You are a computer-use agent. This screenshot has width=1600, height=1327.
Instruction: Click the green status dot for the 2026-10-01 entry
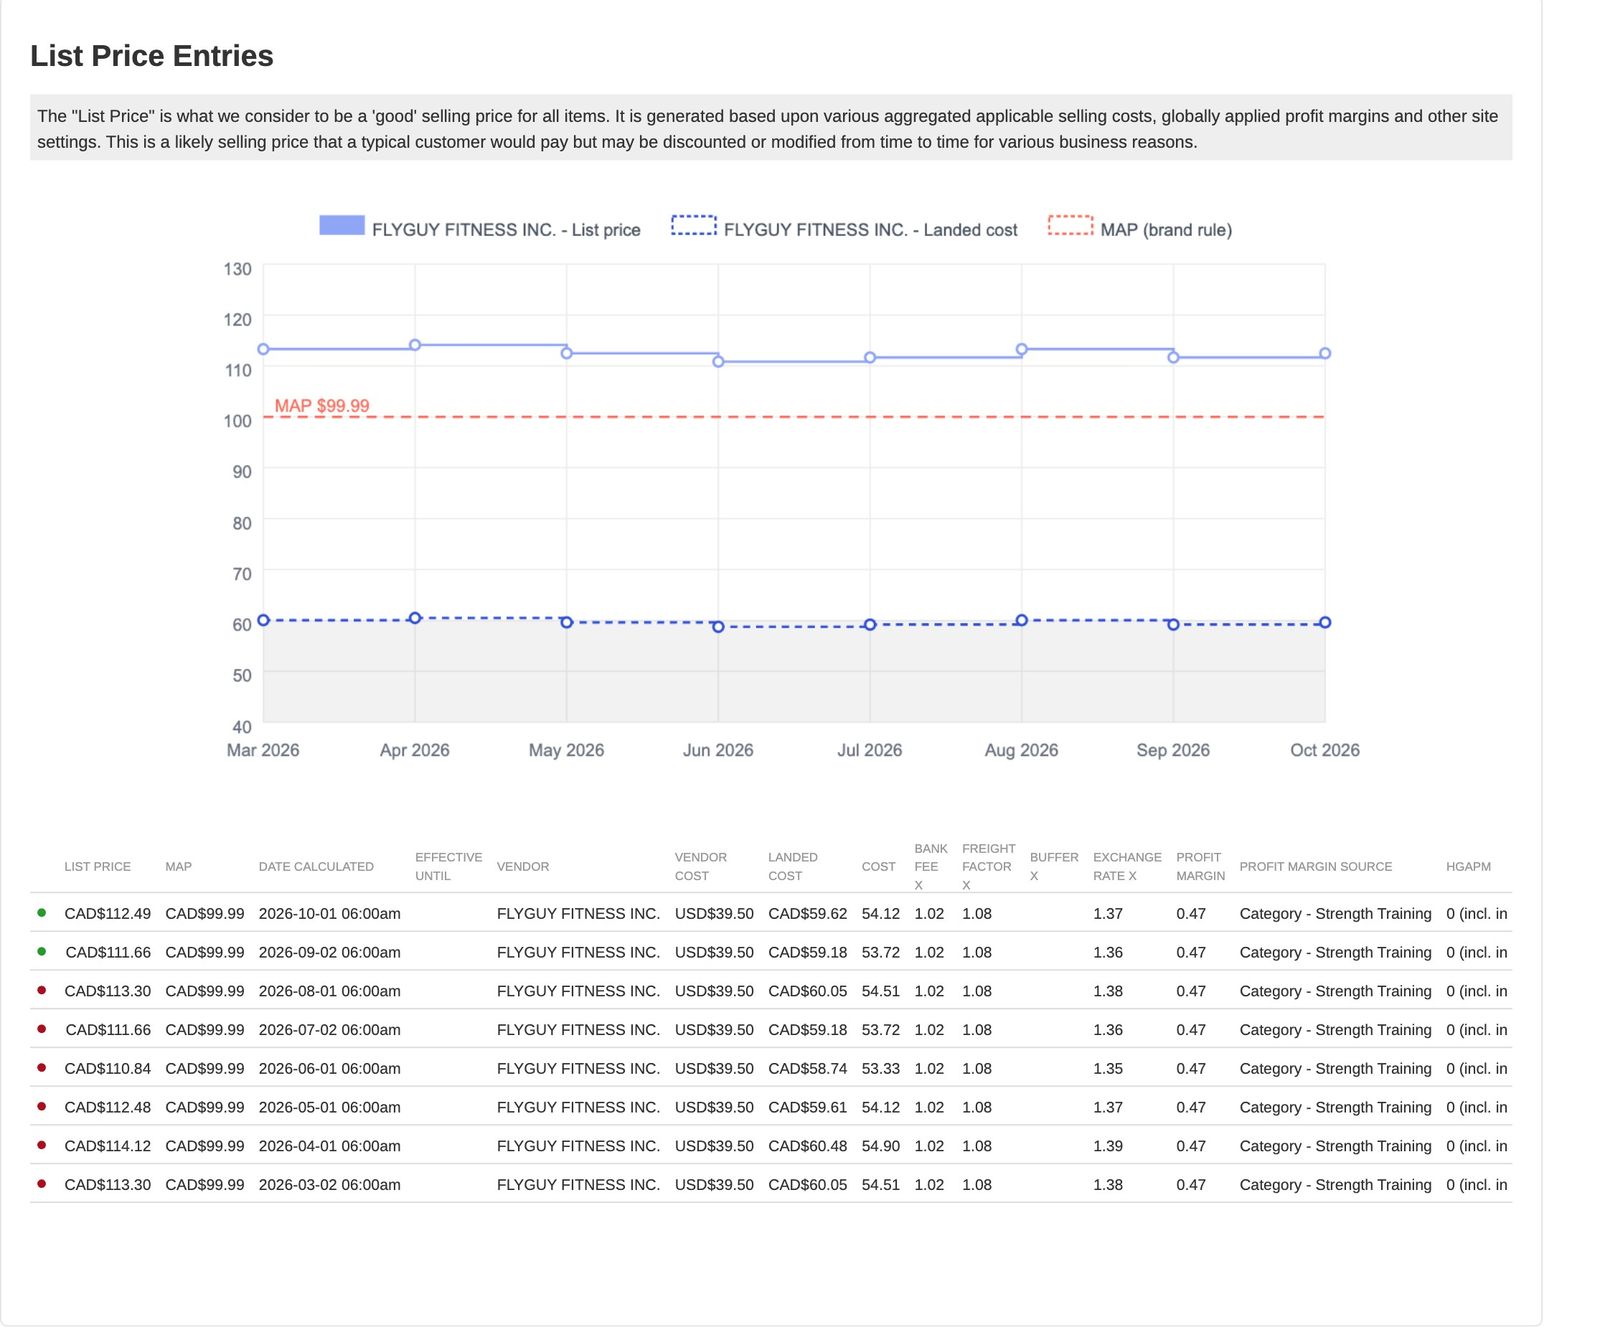pos(41,913)
